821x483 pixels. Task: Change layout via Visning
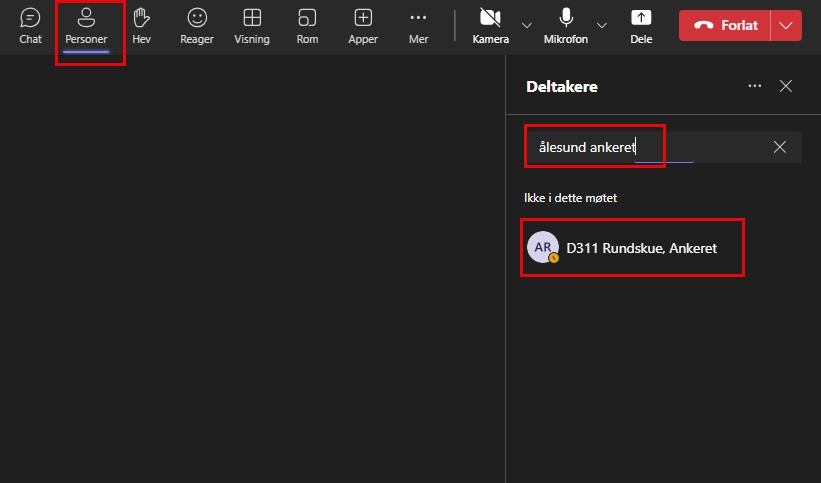(x=252, y=26)
